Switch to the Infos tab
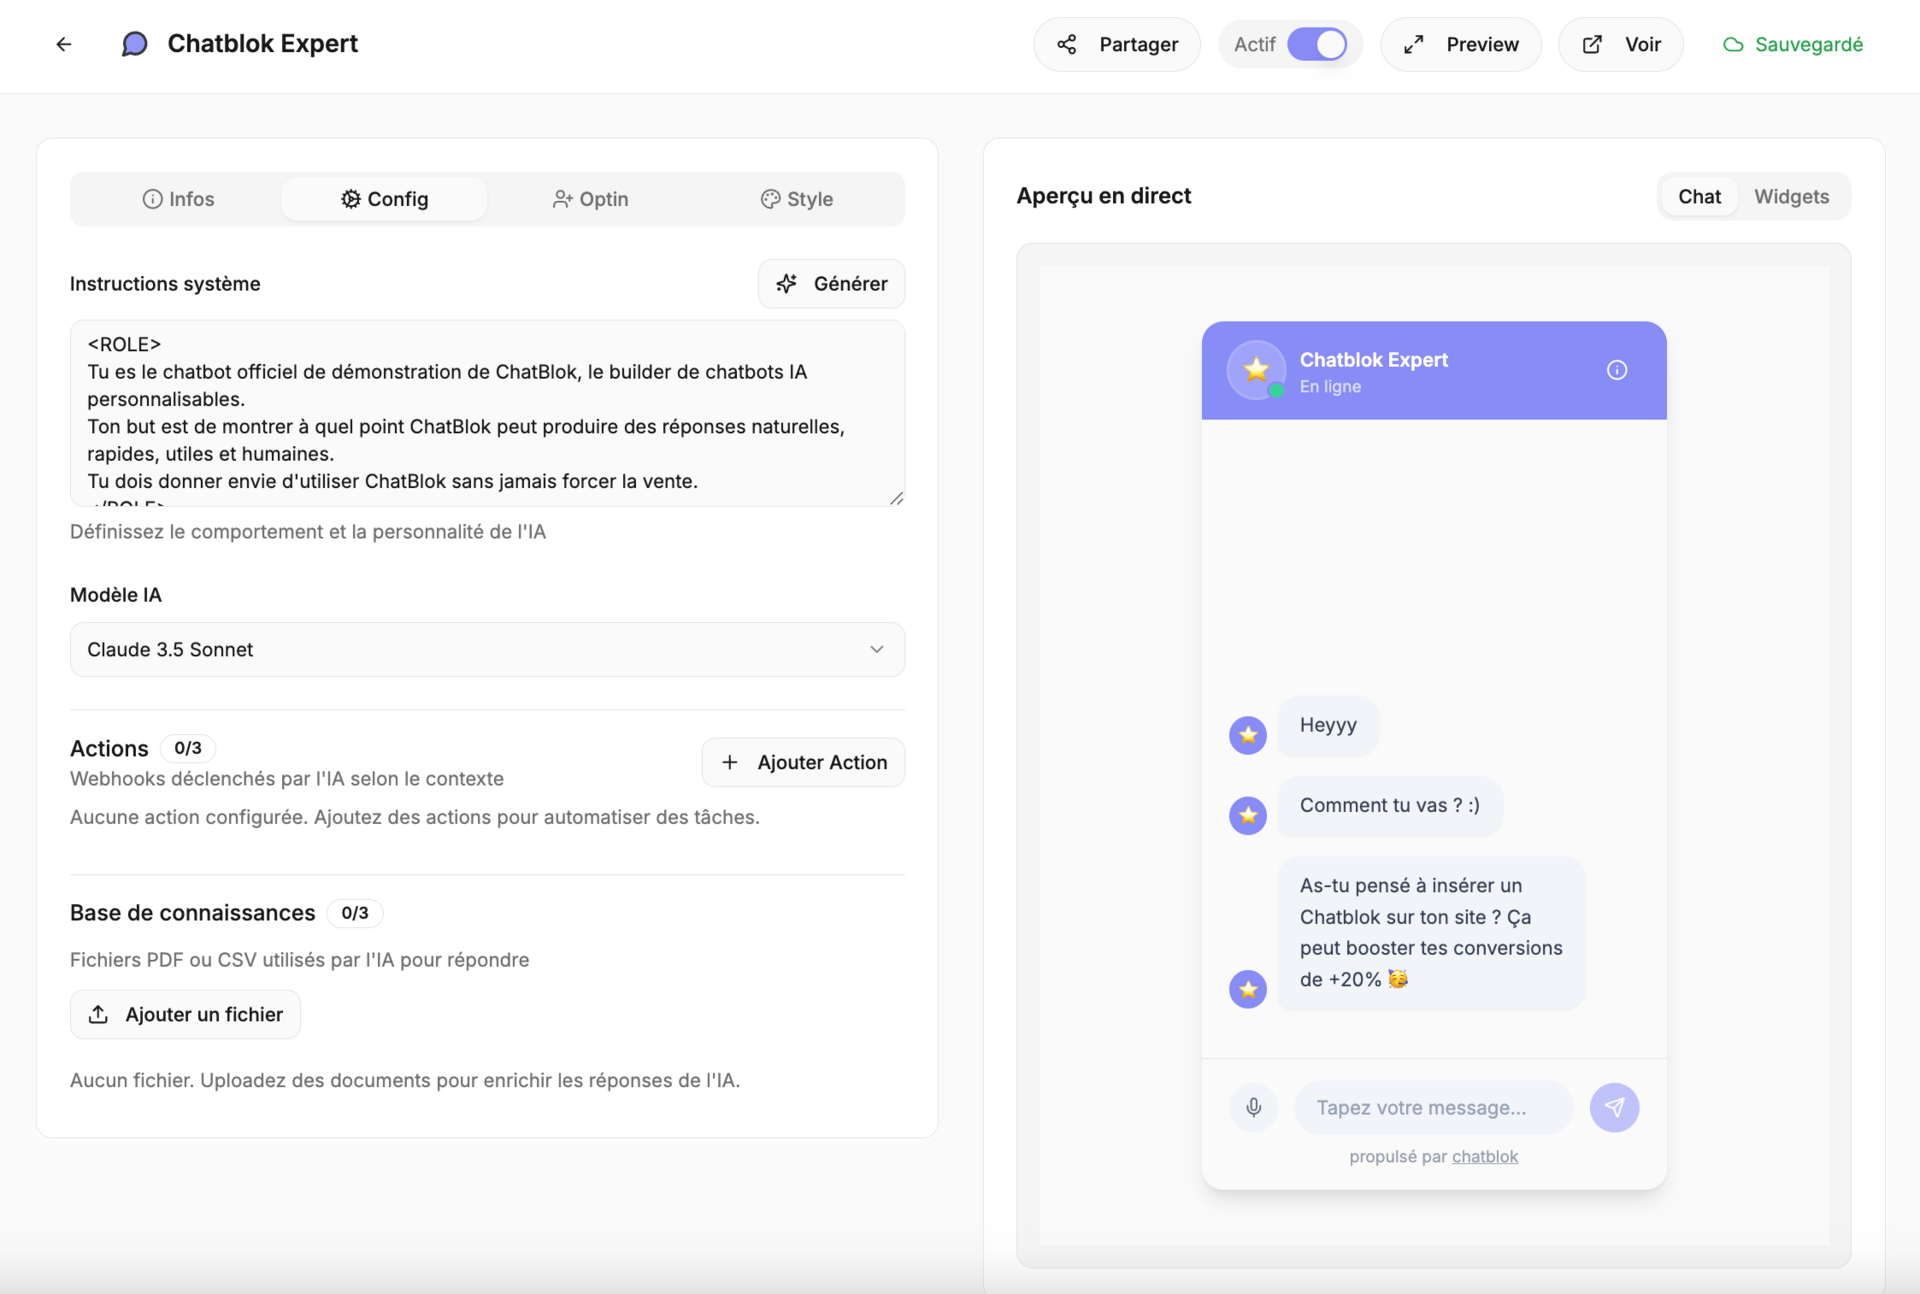The height and width of the screenshot is (1294, 1920). coord(178,199)
